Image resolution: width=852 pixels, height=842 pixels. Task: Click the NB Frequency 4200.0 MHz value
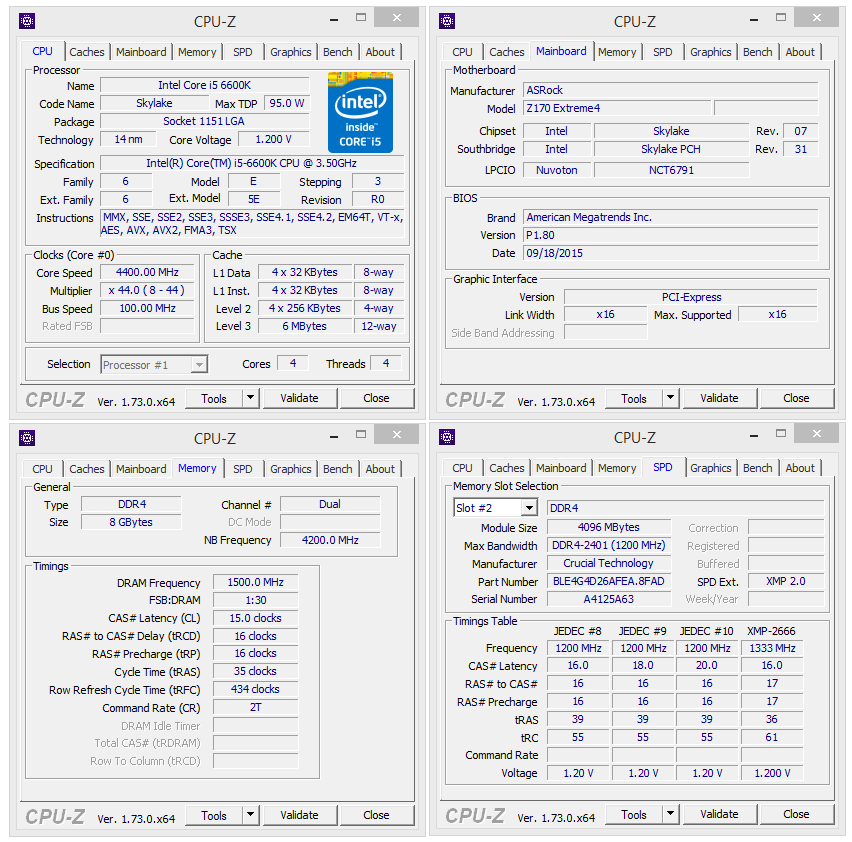click(330, 540)
